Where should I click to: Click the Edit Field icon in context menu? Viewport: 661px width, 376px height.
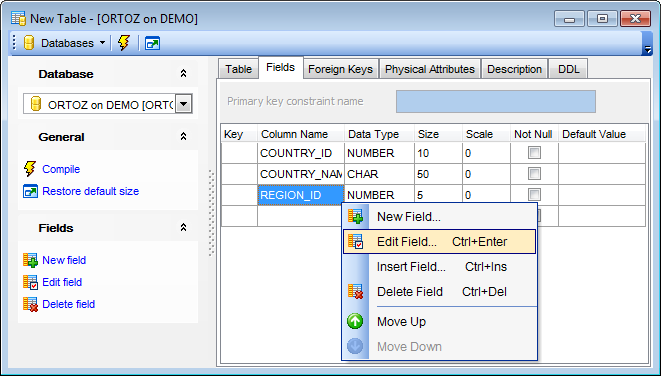(355, 242)
